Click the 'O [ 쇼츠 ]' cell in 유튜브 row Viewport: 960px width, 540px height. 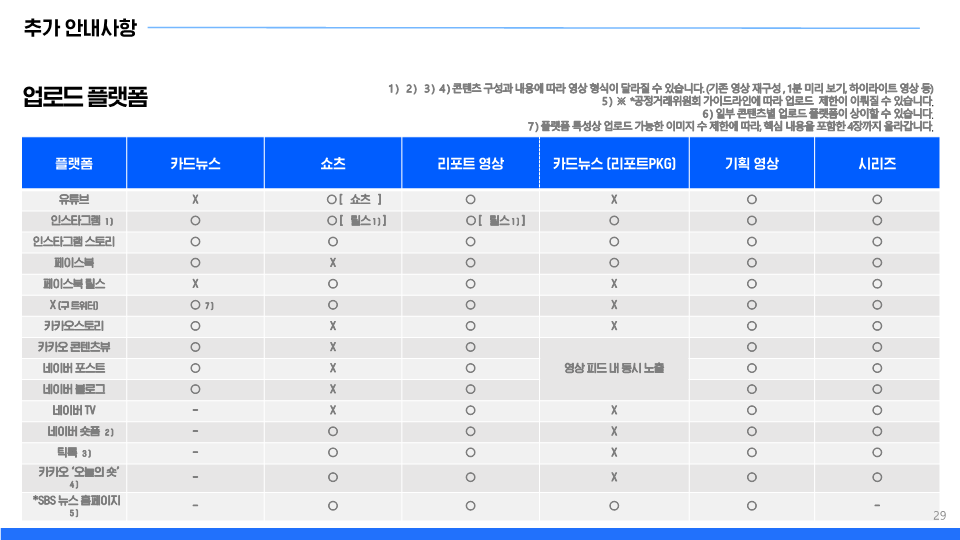coord(354,200)
